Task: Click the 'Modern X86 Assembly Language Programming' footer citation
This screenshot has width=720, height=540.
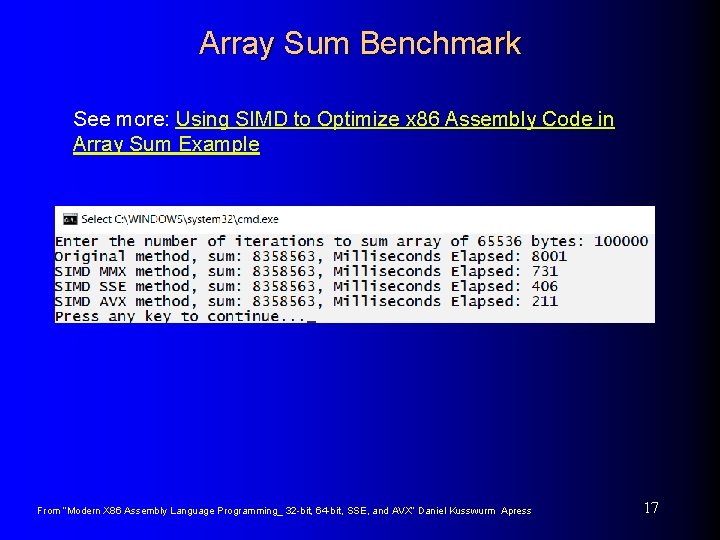Action: (x=284, y=511)
